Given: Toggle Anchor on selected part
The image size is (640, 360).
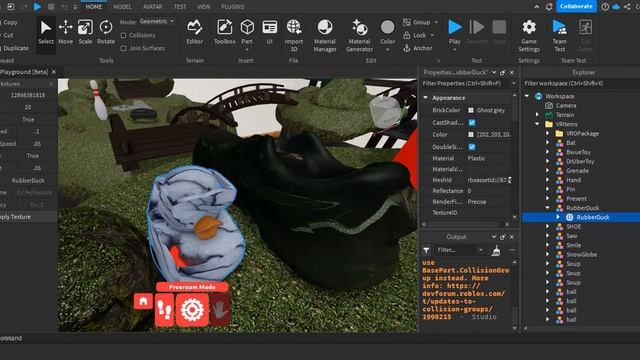Looking at the screenshot, I should coord(418,48).
